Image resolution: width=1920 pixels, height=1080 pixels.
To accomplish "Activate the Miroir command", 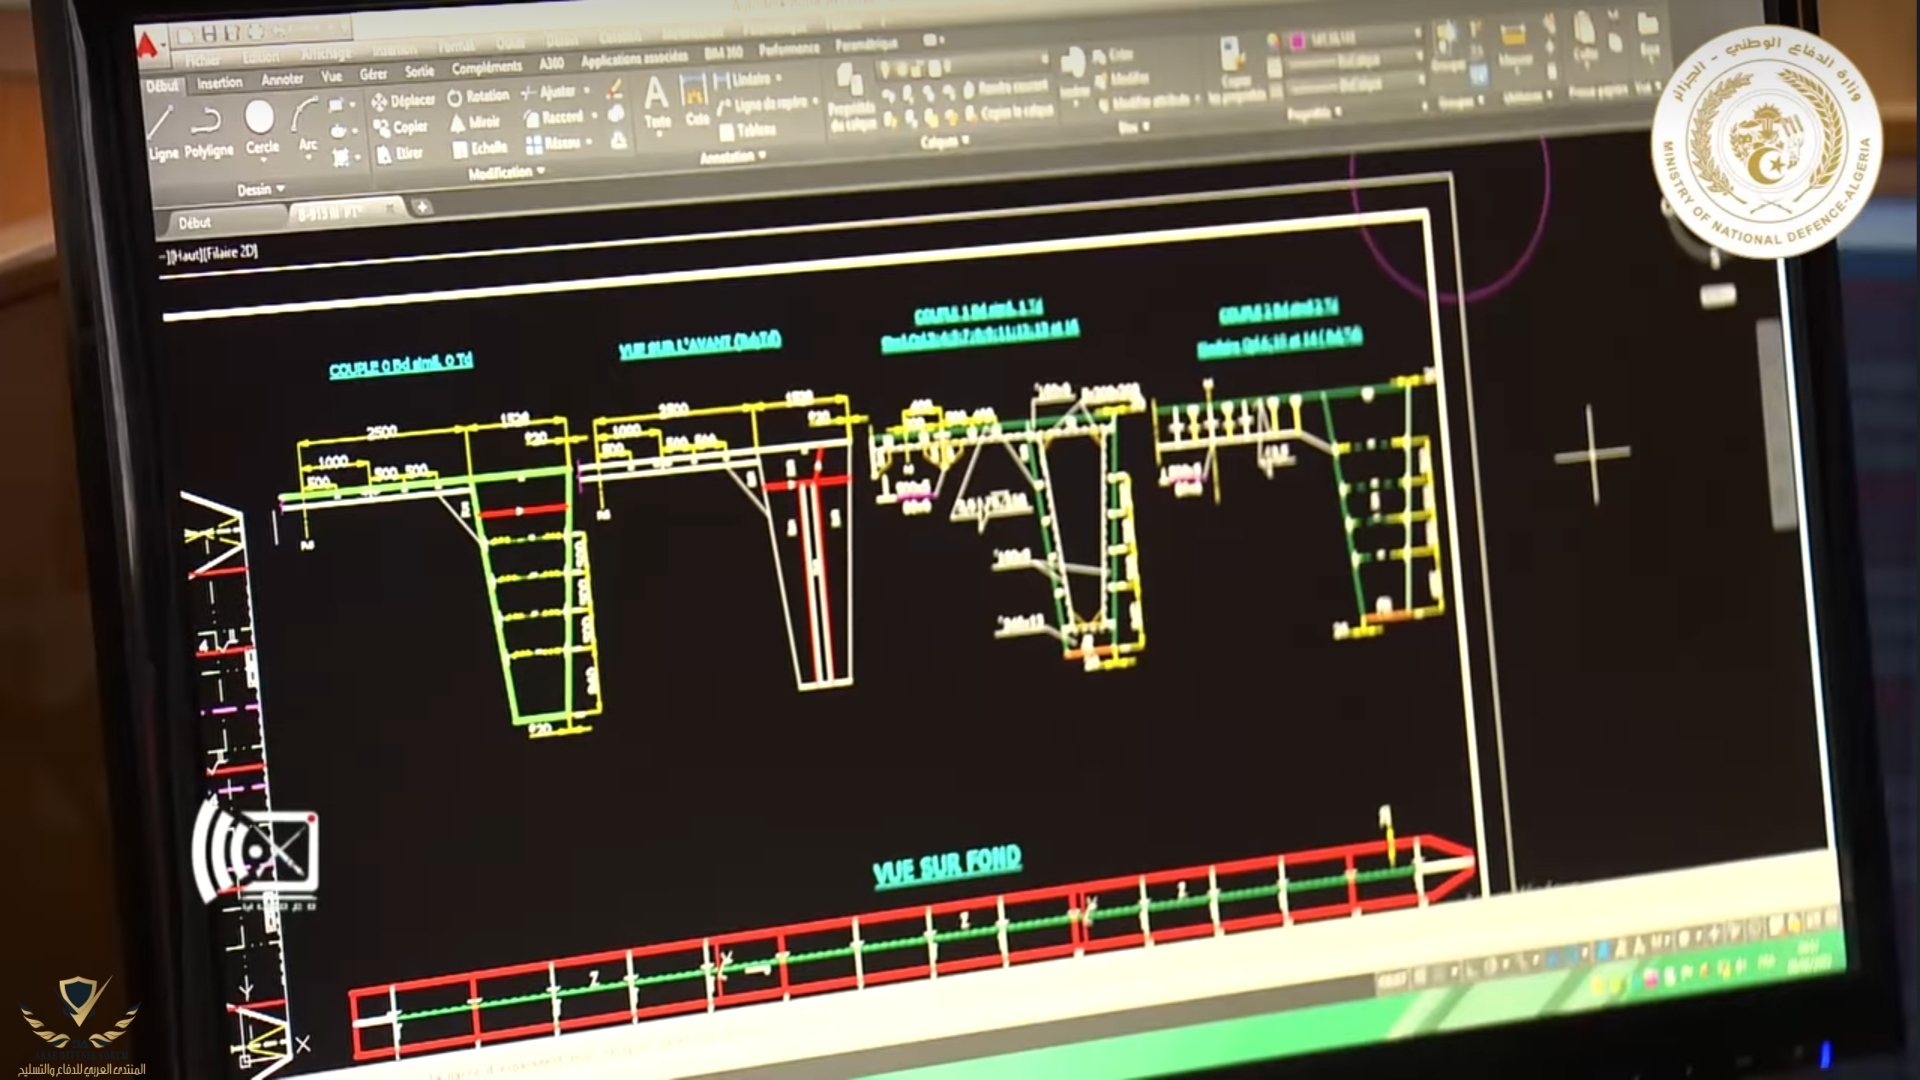I will click(x=475, y=122).
